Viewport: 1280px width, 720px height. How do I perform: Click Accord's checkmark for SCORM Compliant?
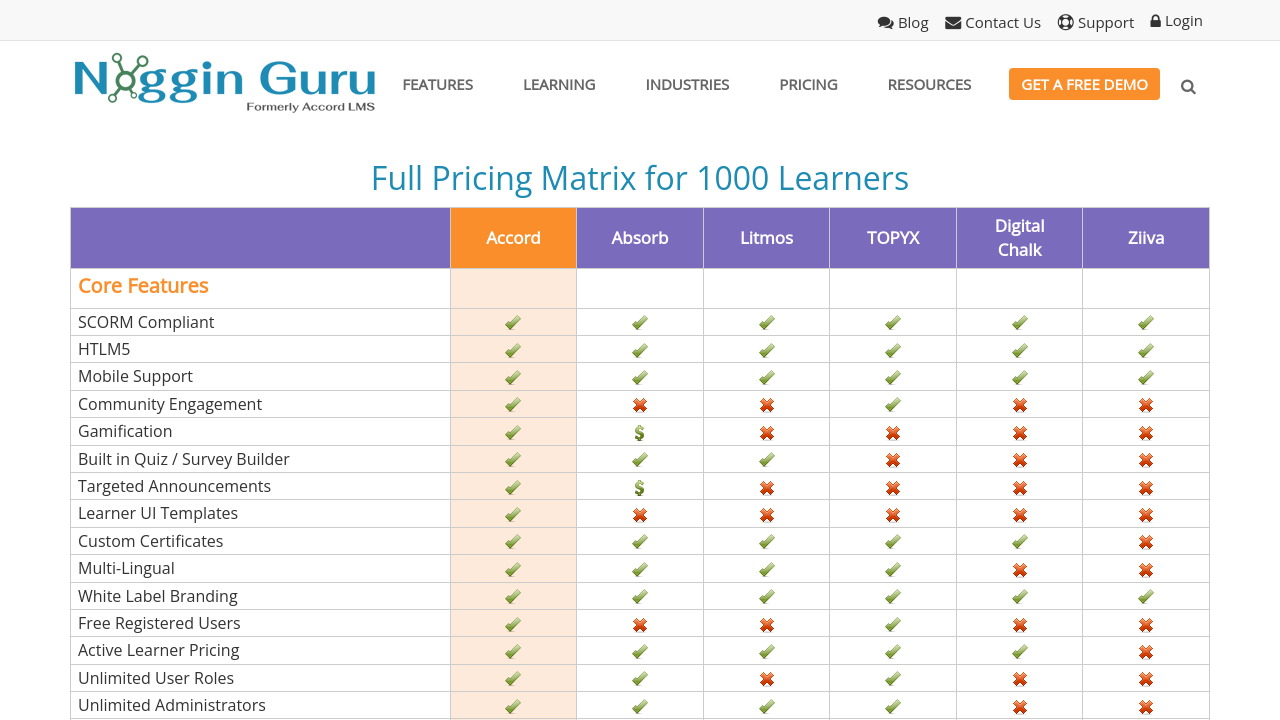[x=513, y=323]
